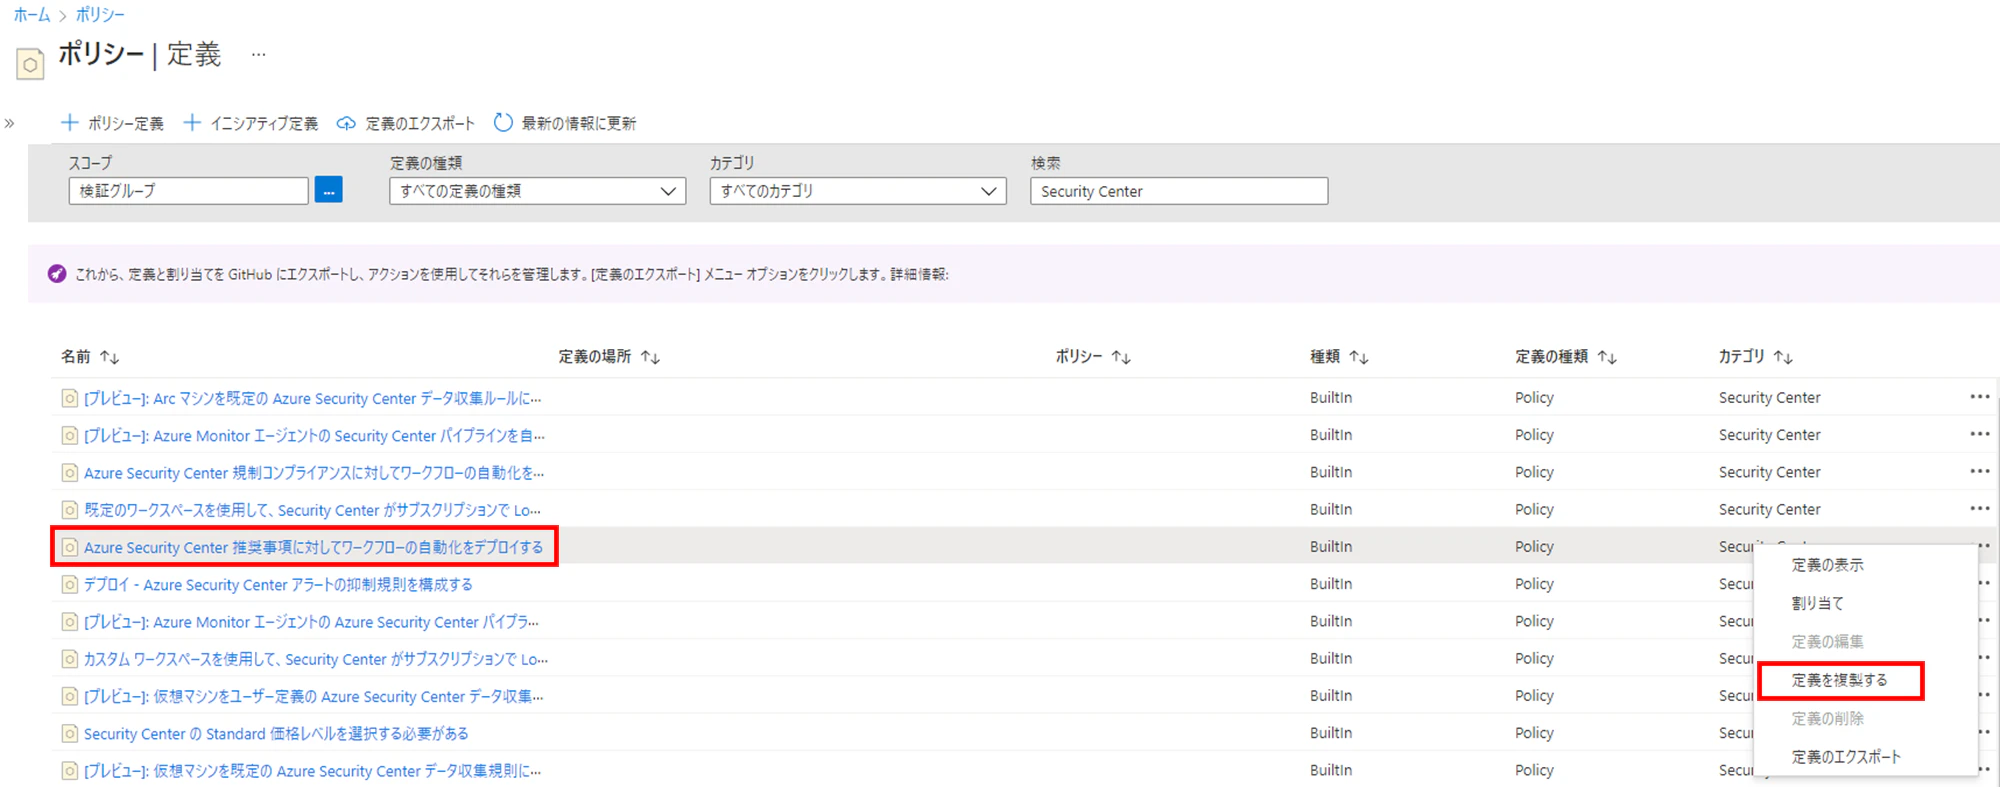Image resolution: width=2000 pixels, height=787 pixels.
Task: Sort by the カテゴリ column header
Action: tap(1756, 357)
